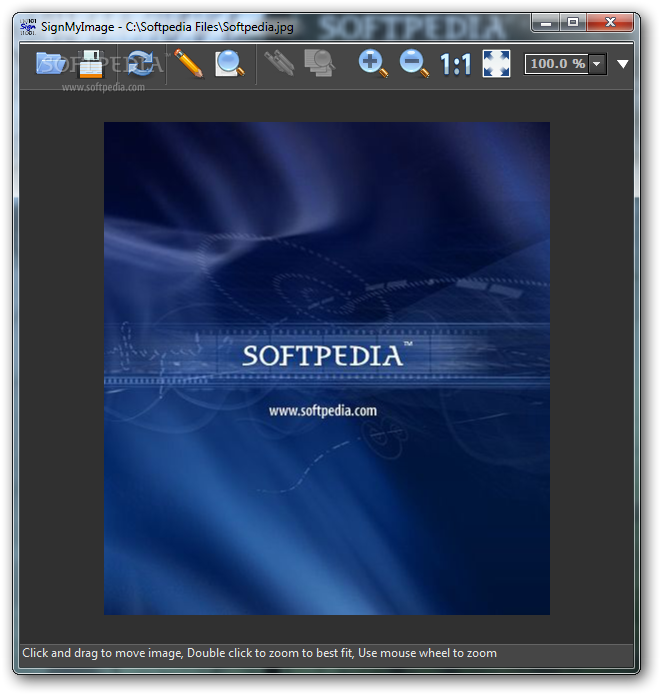The width and height of the screenshot is (661, 695).
Task: Click the grayed-out batch detect magnifier icon
Action: (320, 63)
